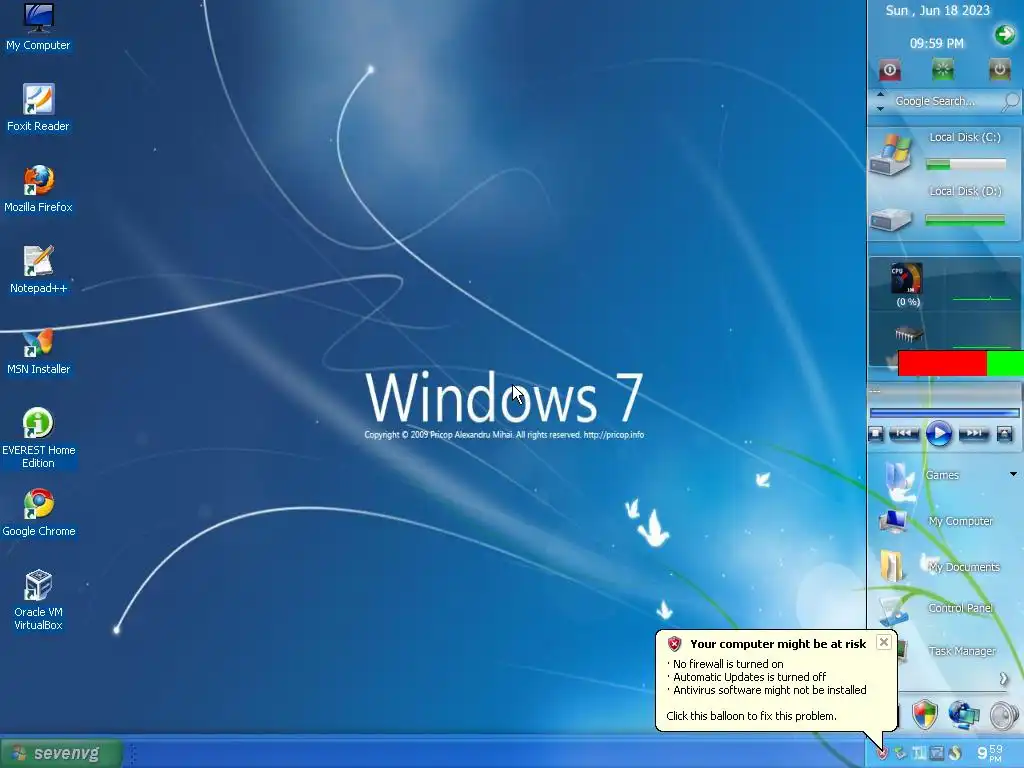The width and height of the screenshot is (1024, 768).
Task: Open Control Panel label in the sidebar
Action: [x=961, y=608]
